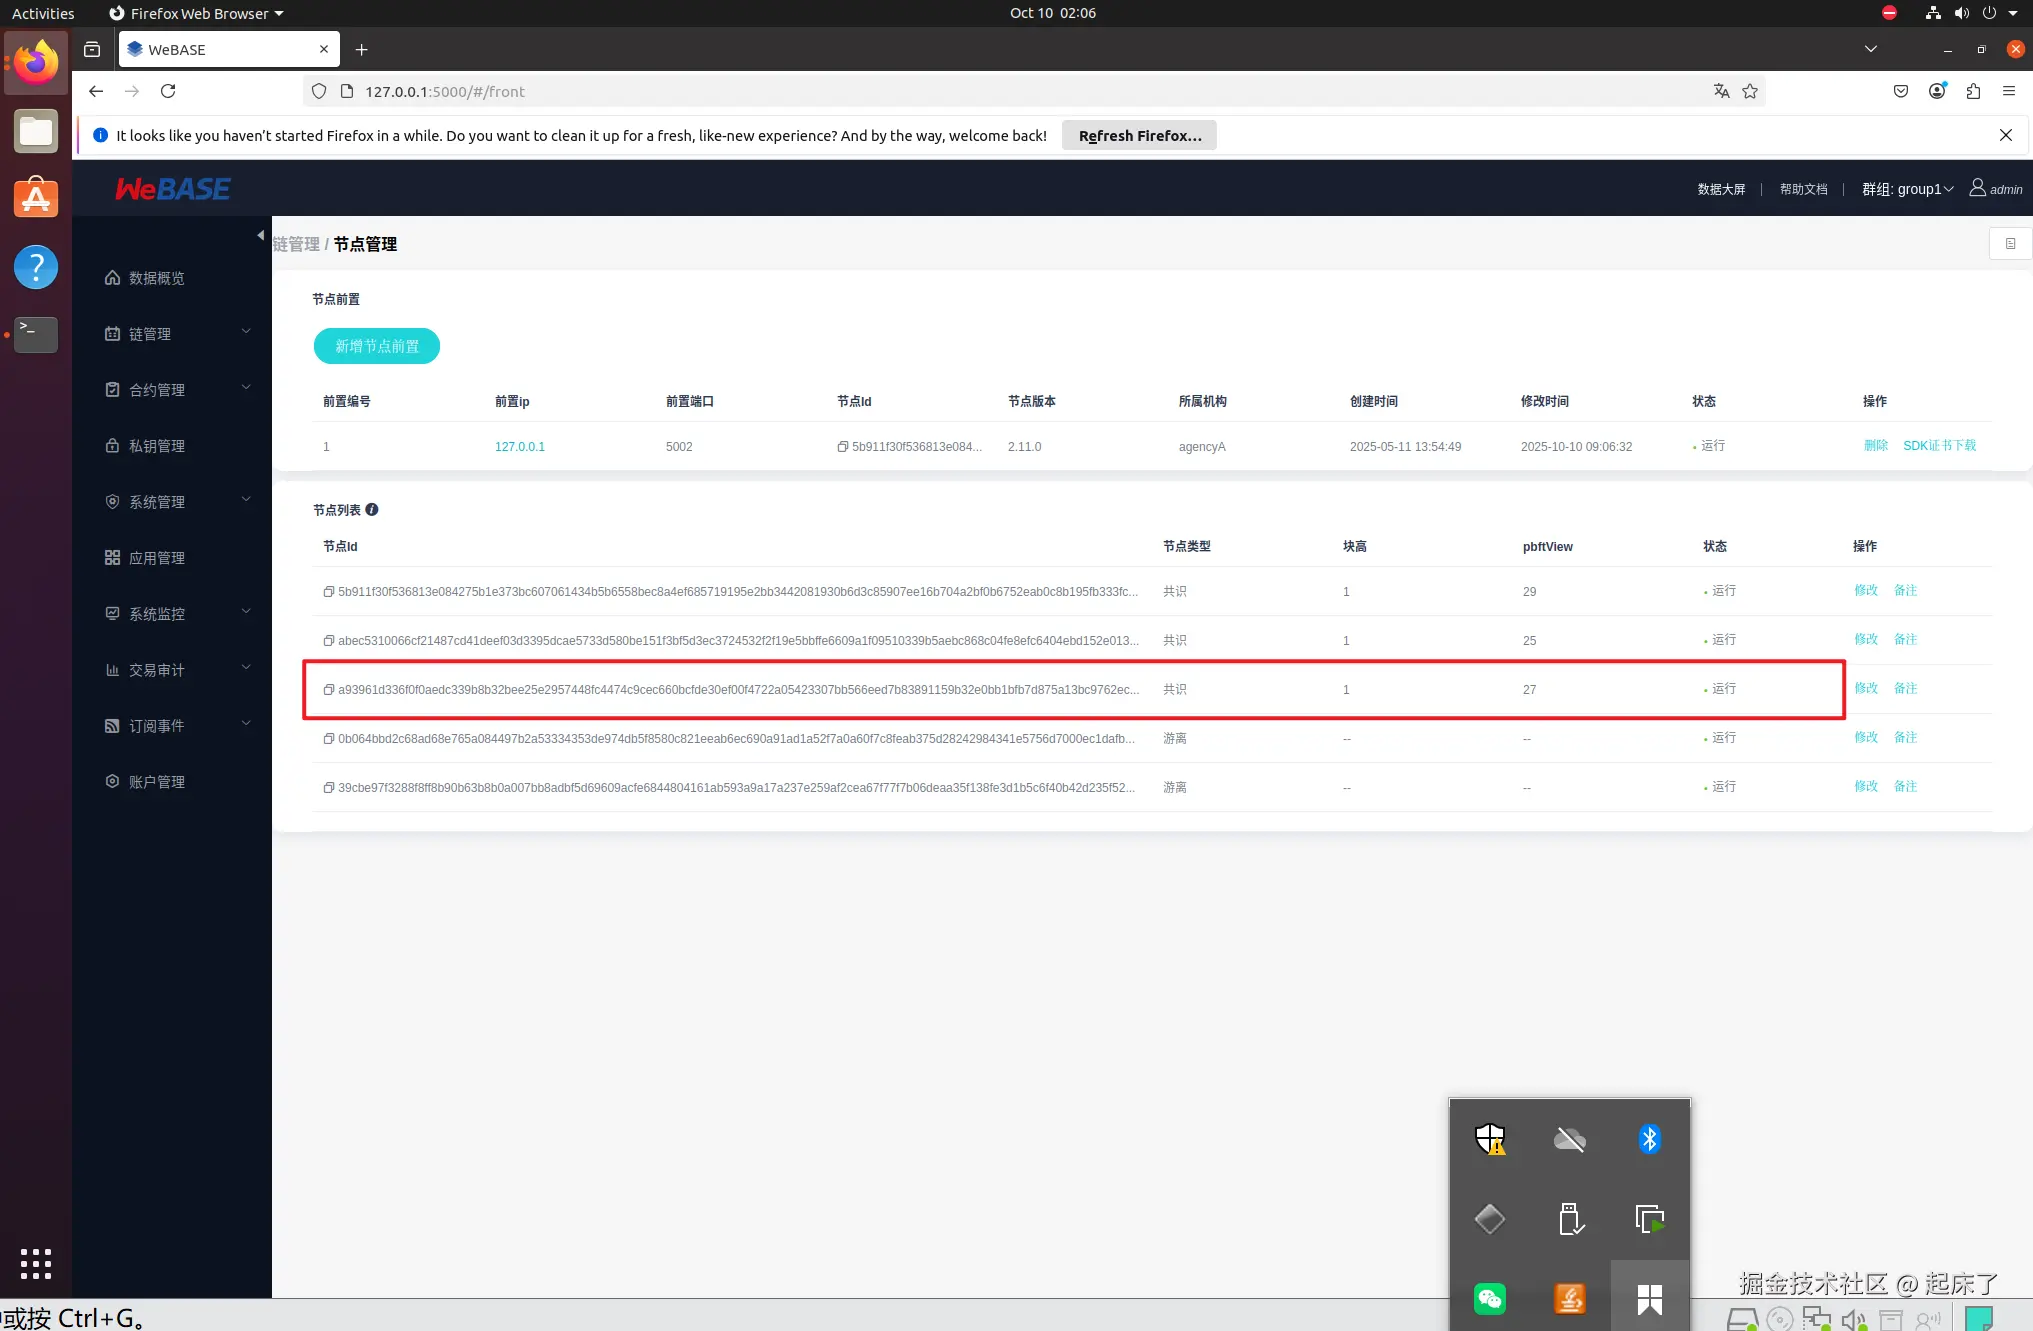Click the WeChat icon in tray popup
2033x1331 pixels.
1490,1298
